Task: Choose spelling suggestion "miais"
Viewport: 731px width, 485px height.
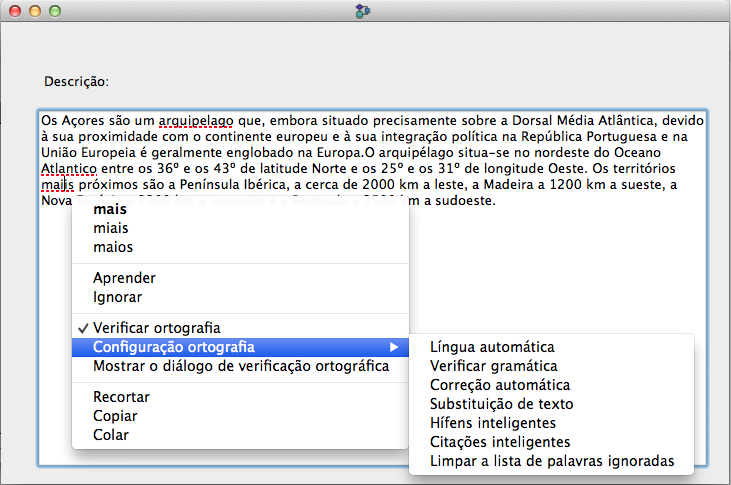Action: (x=111, y=229)
